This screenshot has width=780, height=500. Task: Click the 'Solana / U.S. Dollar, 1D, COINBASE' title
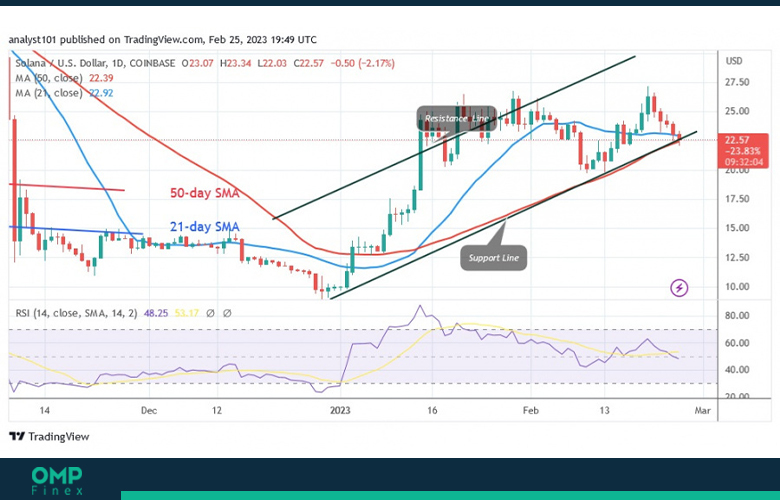(95, 63)
